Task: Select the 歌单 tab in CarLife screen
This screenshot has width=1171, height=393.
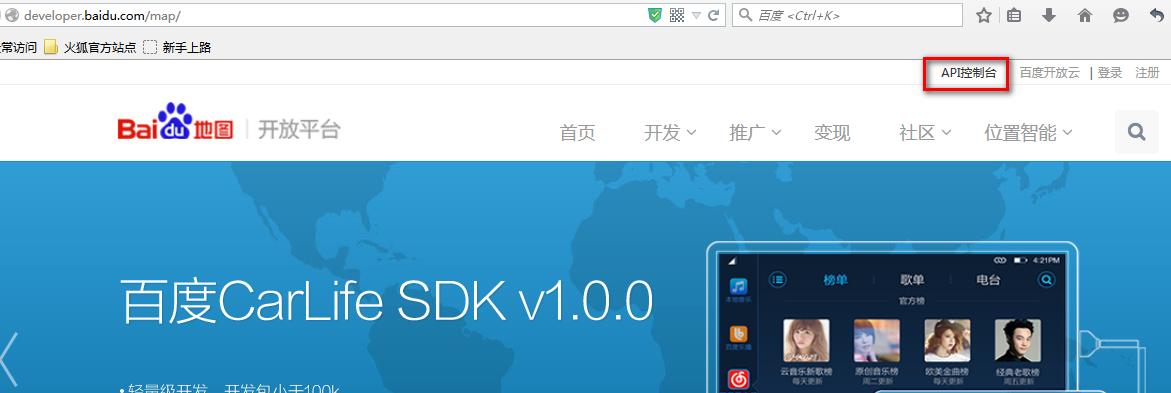Action: [x=912, y=280]
